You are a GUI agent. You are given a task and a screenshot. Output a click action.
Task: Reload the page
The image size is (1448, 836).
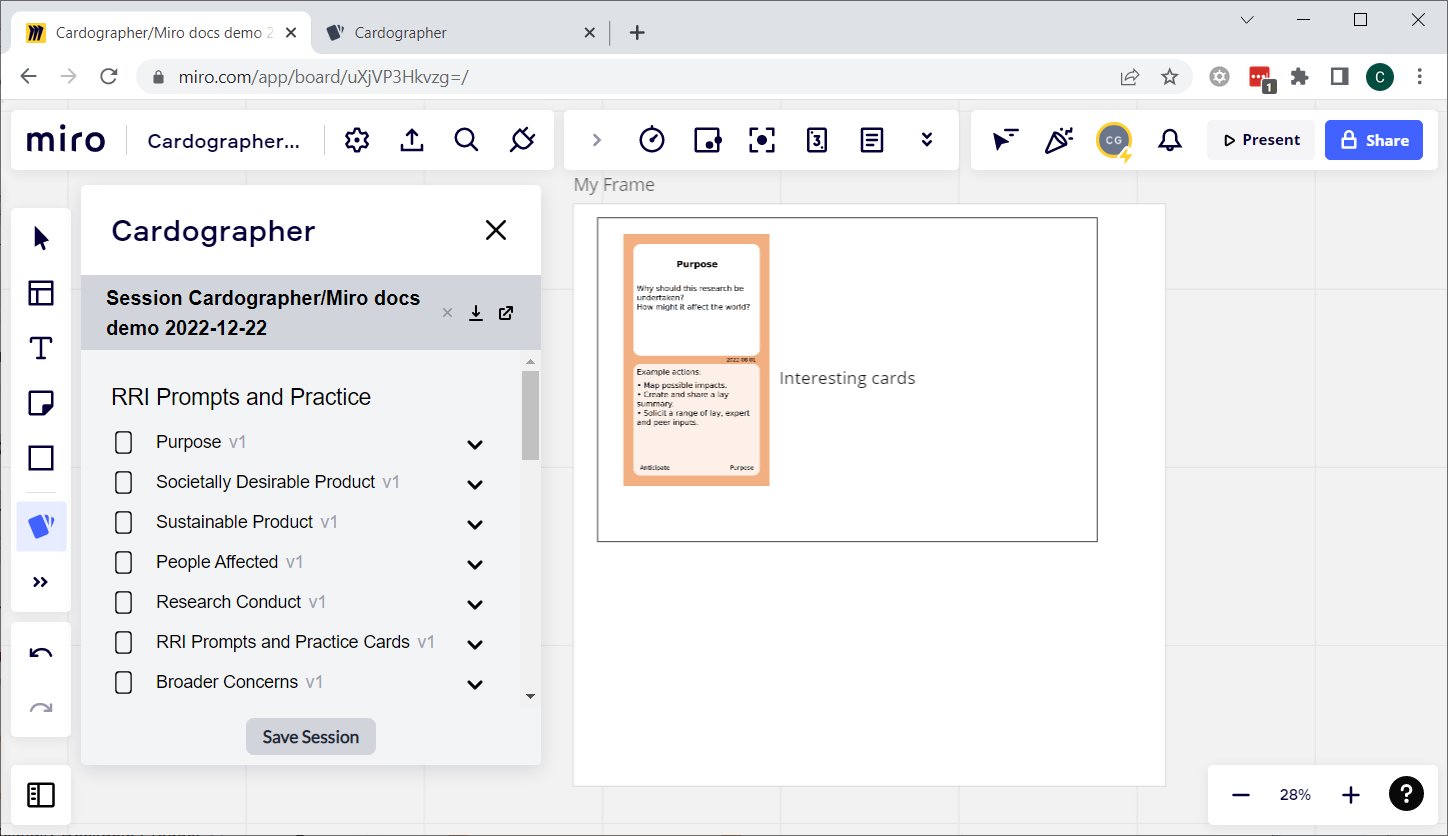pos(109,77)
